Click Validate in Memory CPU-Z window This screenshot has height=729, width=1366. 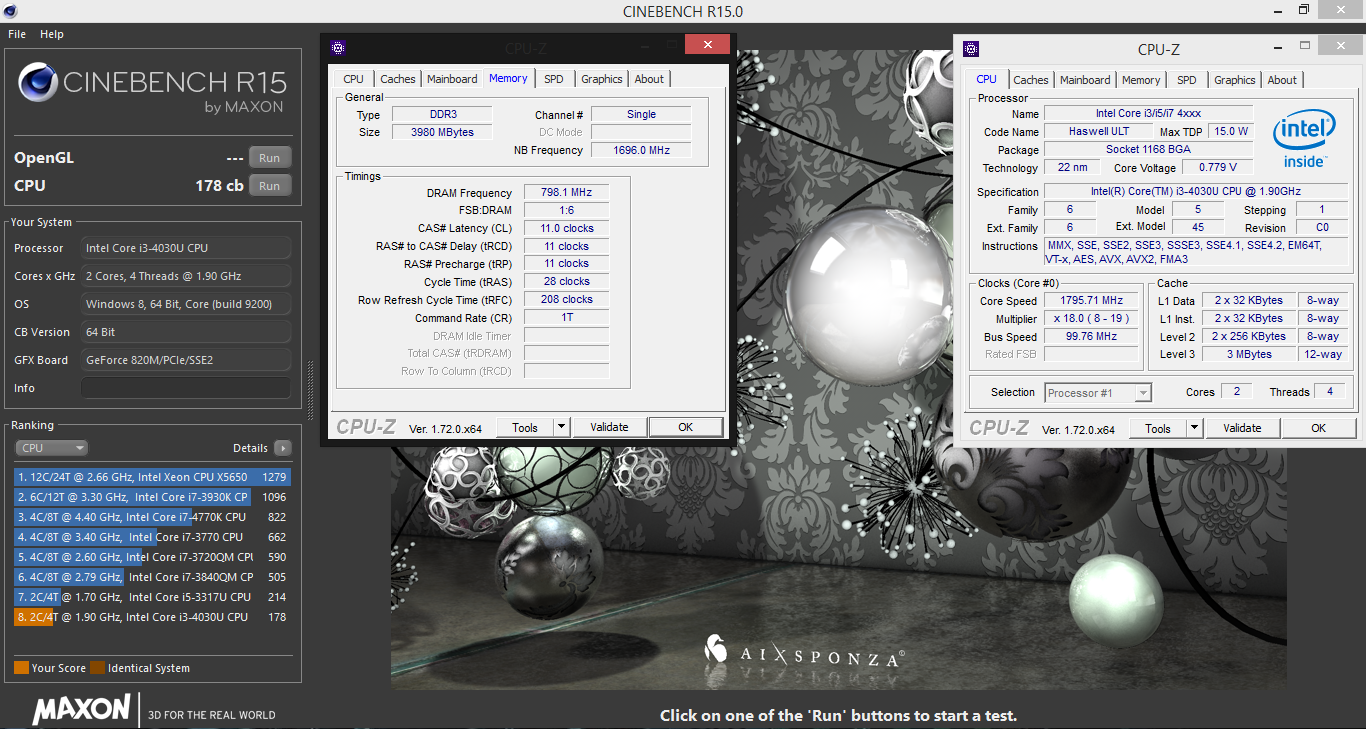tap(609, 427)
